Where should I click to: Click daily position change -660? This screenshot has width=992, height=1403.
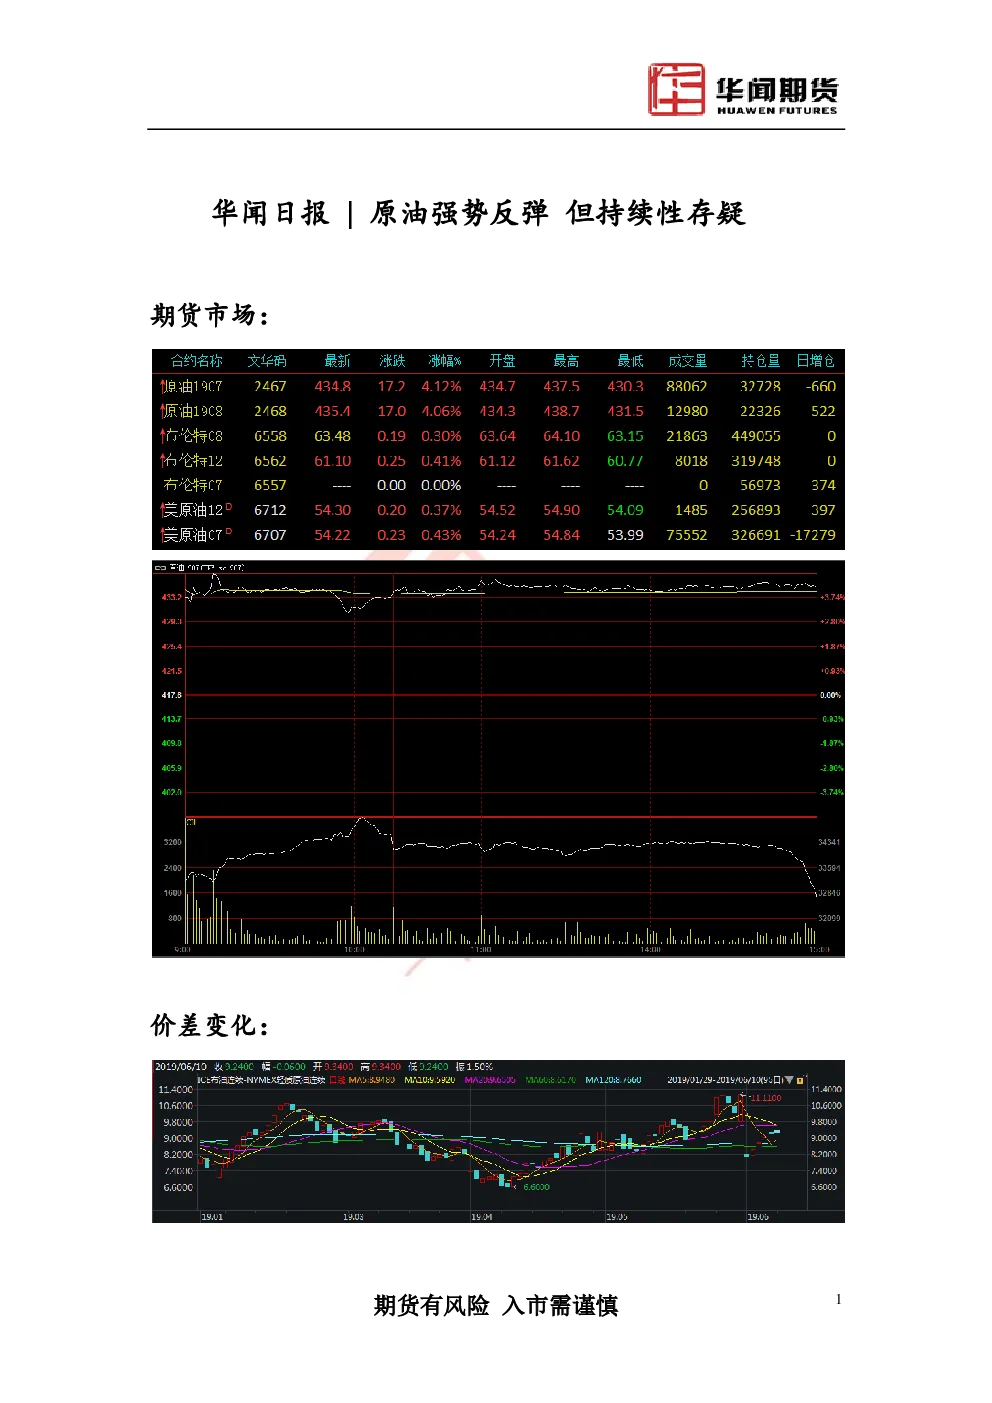click(821, 386)
